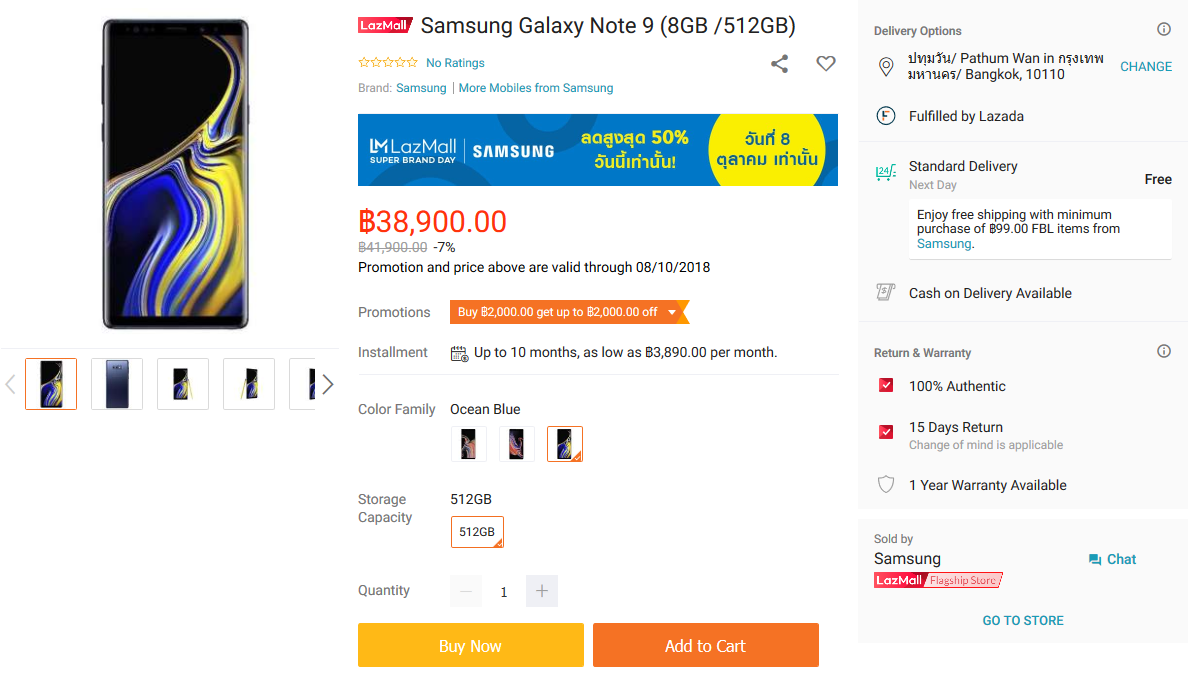Viewport: 1188px width, 683px height.
Task: Toggle the 15 Days Return checkbox
Action: pyautogui.click(x=886, y=432)
